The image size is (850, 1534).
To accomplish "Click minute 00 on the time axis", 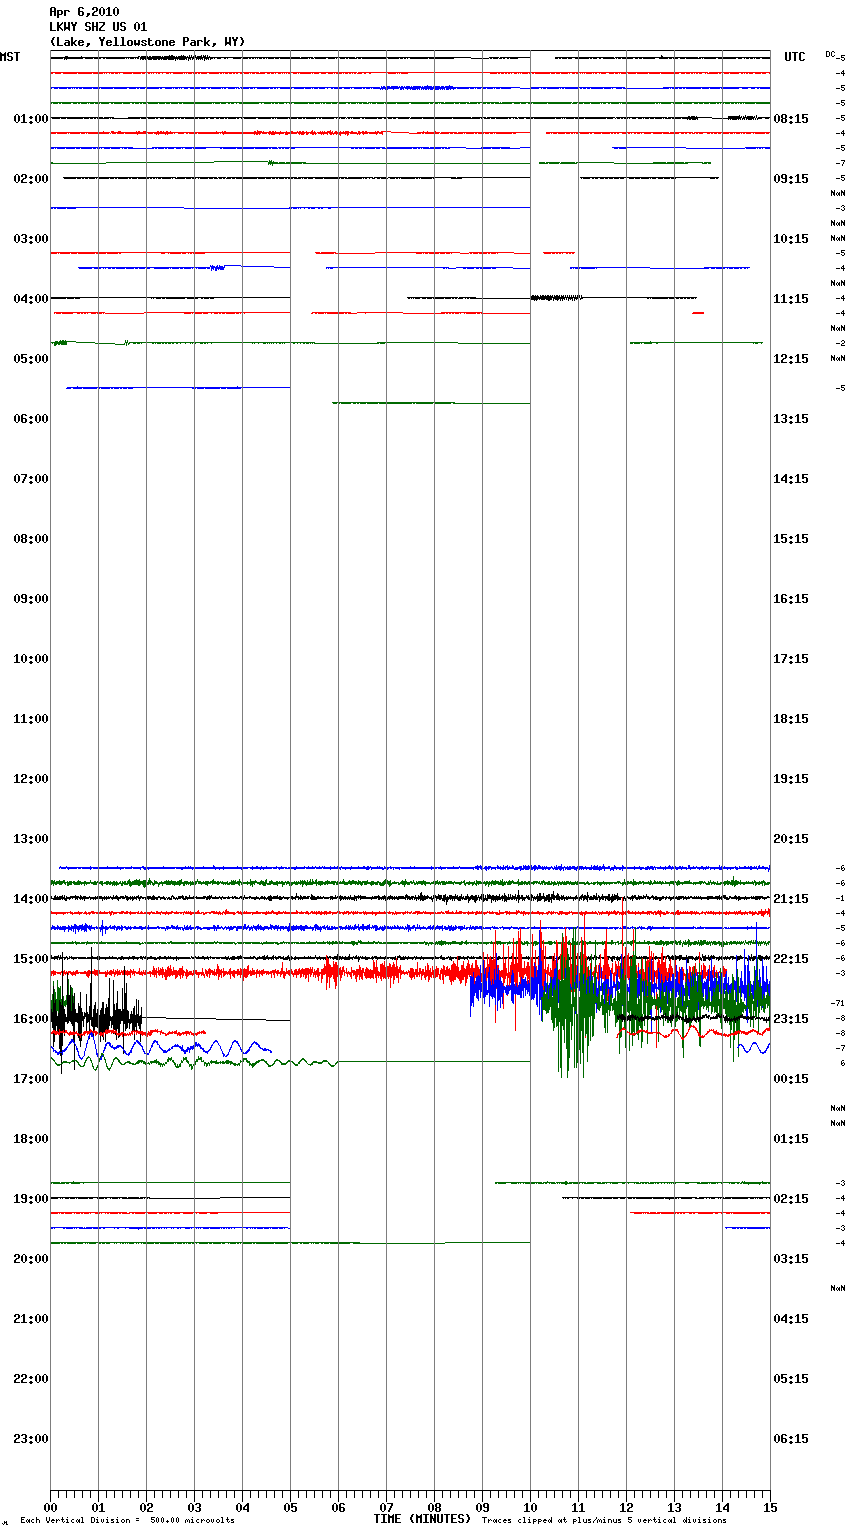I will tap(51, 1508).
